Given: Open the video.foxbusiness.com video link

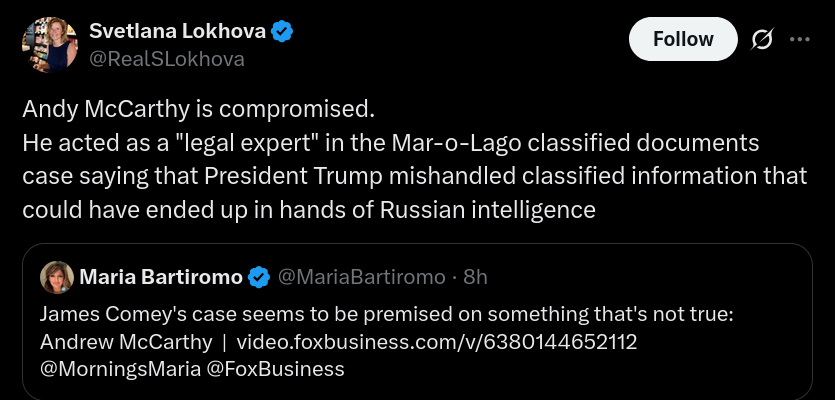Looking at the screenshot, I should [x=436, y=342].
